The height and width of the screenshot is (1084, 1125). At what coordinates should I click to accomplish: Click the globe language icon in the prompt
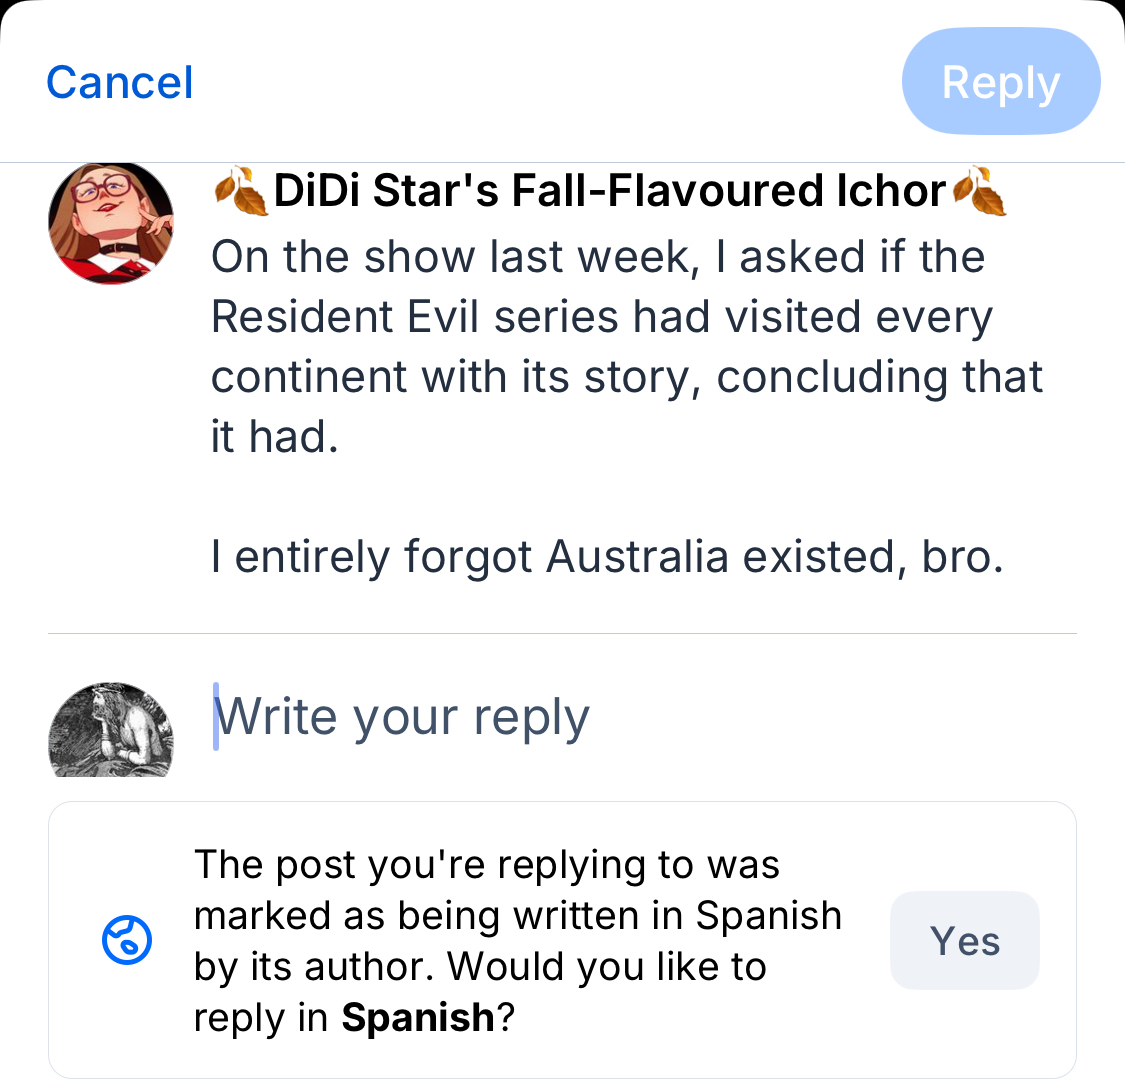(x=127, y=941)
